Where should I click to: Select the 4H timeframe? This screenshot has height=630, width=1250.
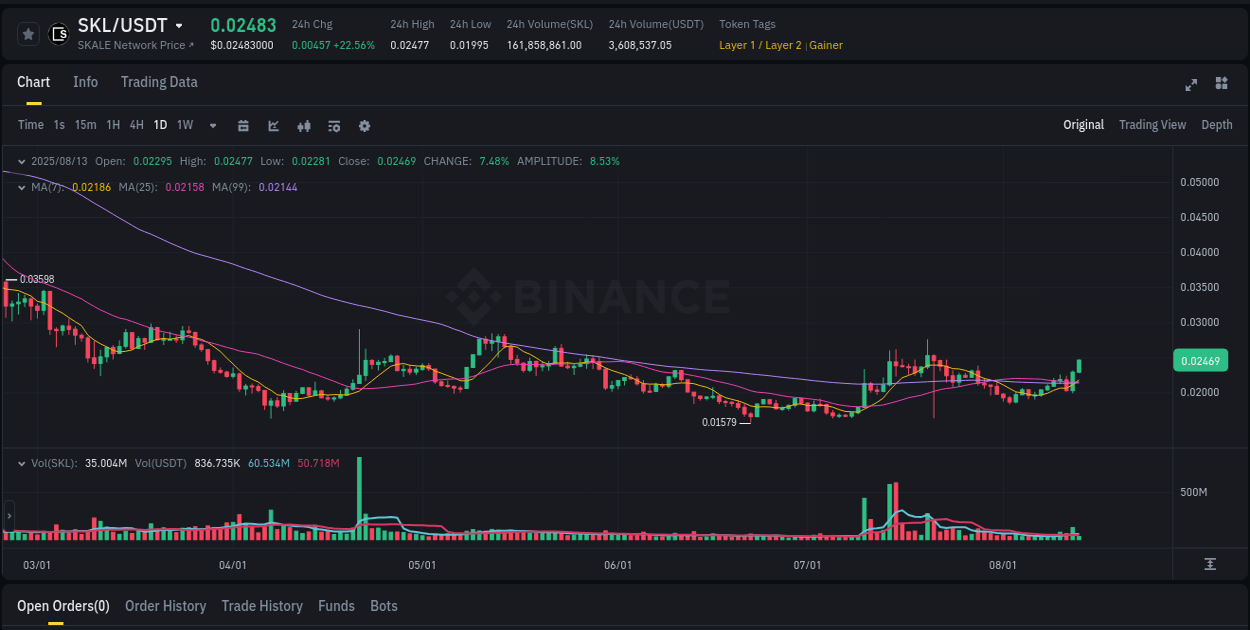pos(136,125)
